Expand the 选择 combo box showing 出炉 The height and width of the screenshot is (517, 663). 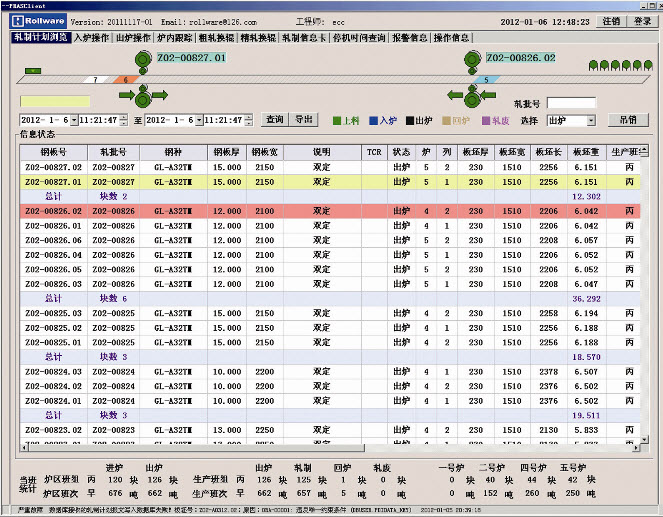tap(589, 120)
